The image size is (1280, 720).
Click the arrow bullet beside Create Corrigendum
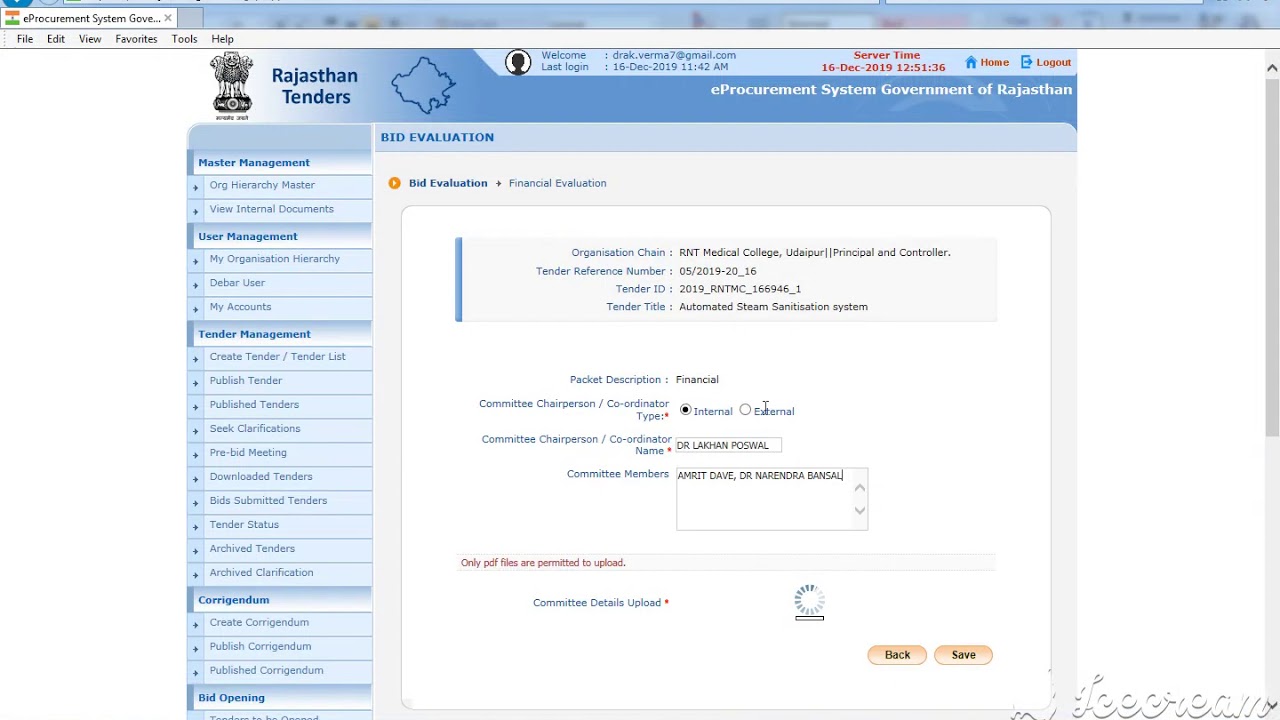click(196, 625)
